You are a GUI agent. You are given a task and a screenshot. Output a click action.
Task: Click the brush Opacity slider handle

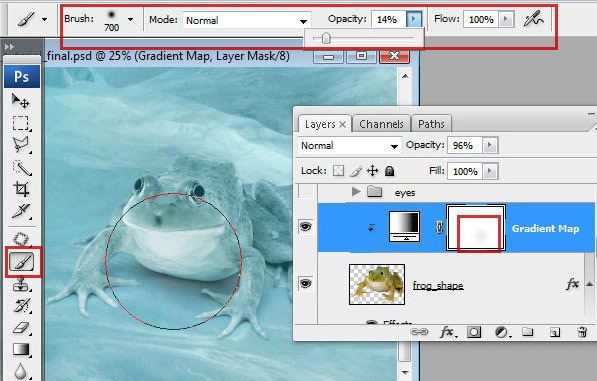[x=326, y=38]
